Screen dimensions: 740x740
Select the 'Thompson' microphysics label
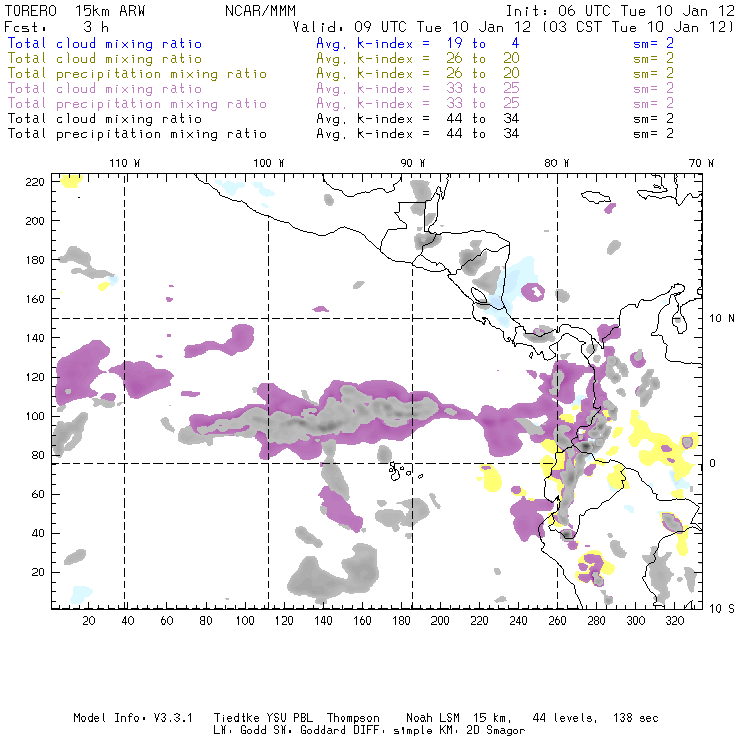coord(353,718)
